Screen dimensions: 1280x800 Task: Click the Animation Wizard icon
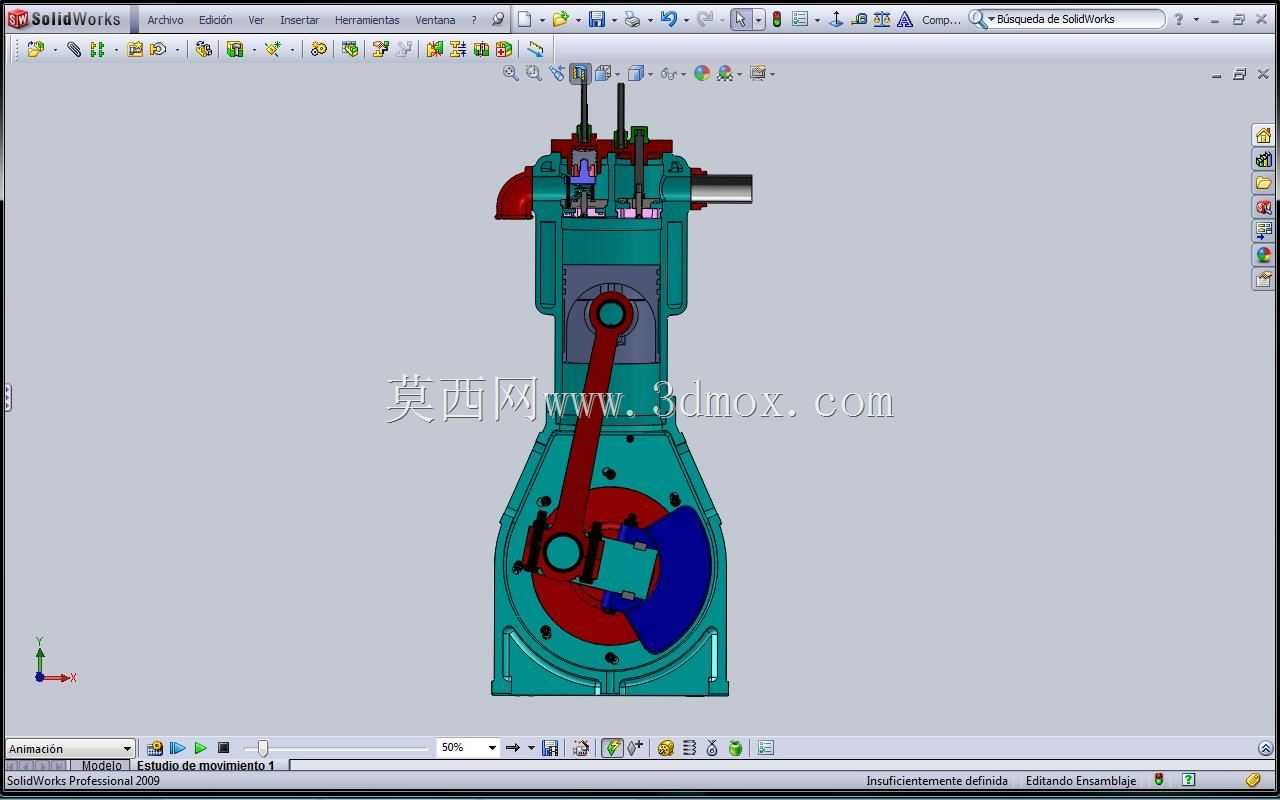(581, 748)
